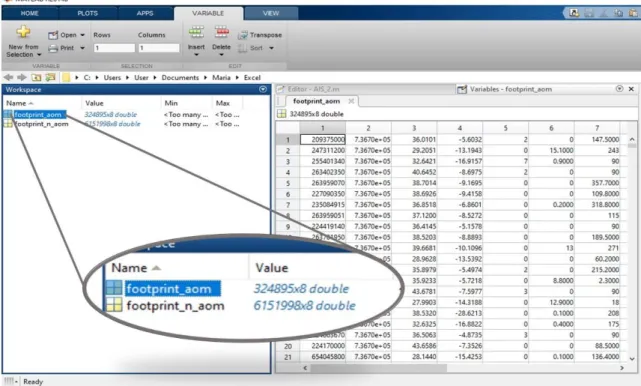641x386 pixels.
Task: Switch to the PLOTS ribbon tab
Action: (x=87, y=13)
